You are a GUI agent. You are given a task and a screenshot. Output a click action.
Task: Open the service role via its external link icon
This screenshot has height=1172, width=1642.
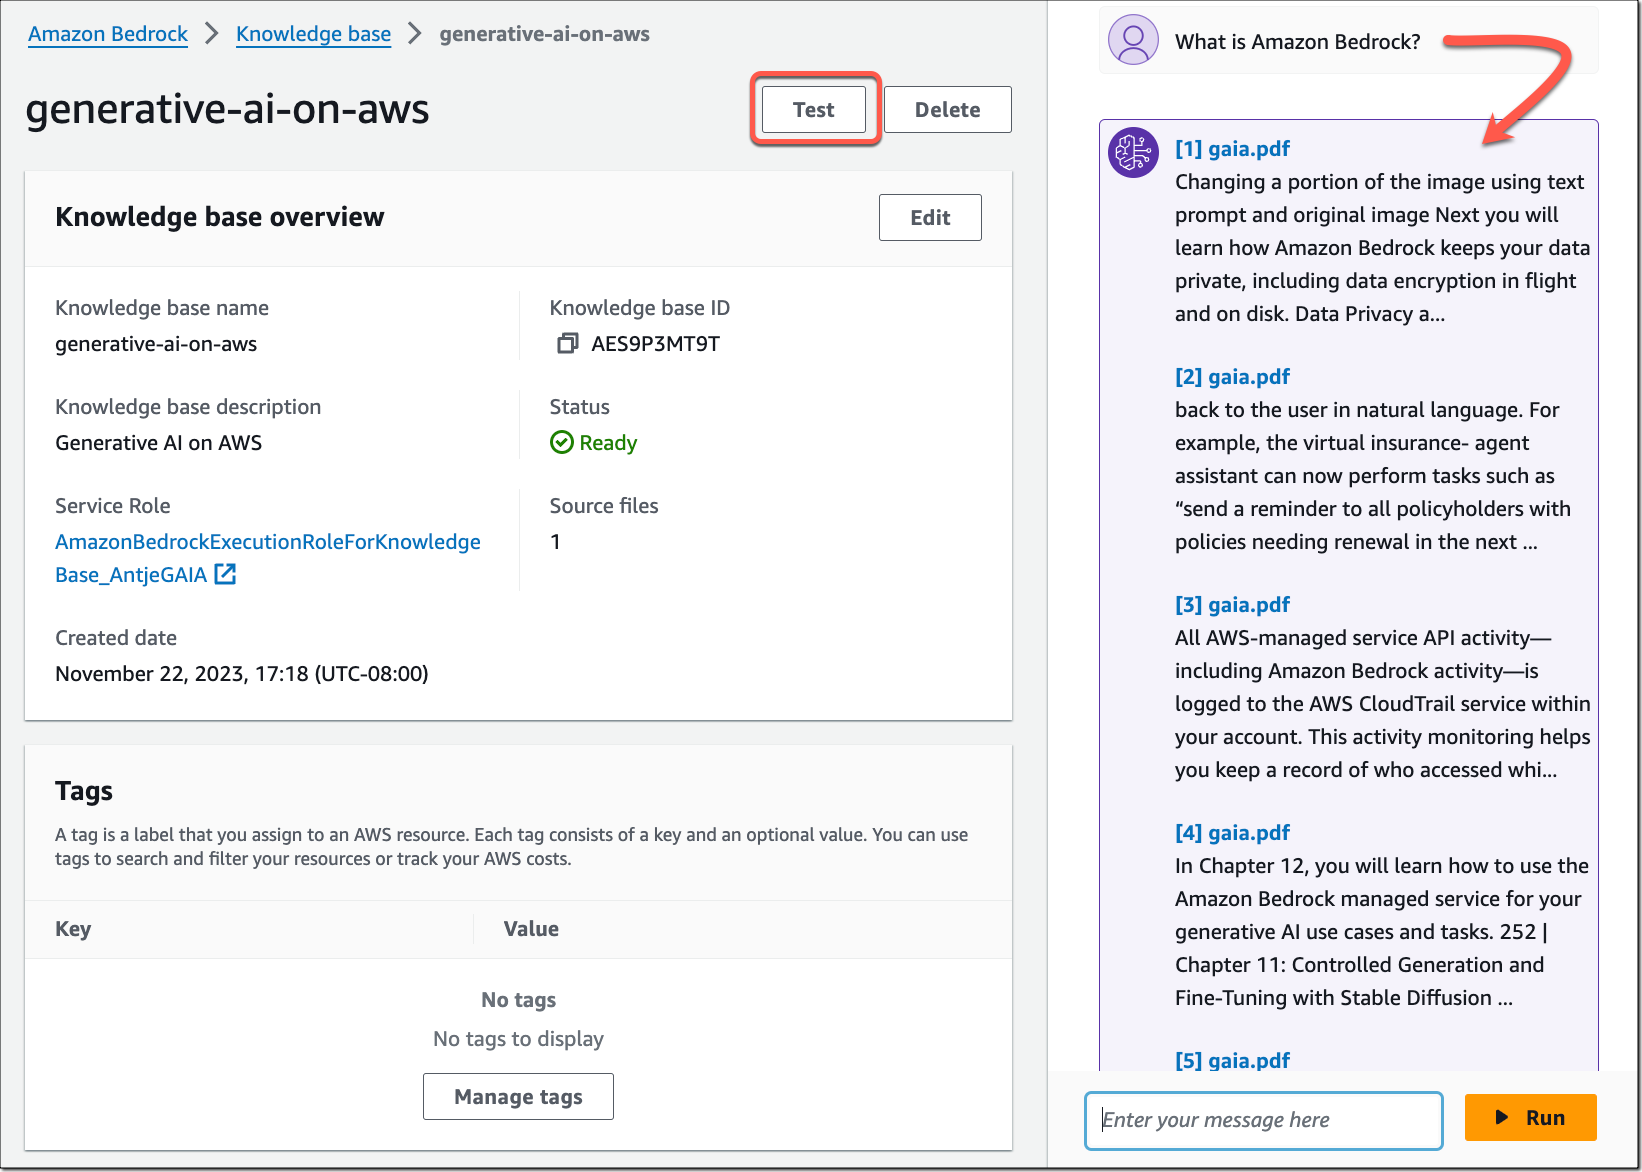[x=226, y=574]
